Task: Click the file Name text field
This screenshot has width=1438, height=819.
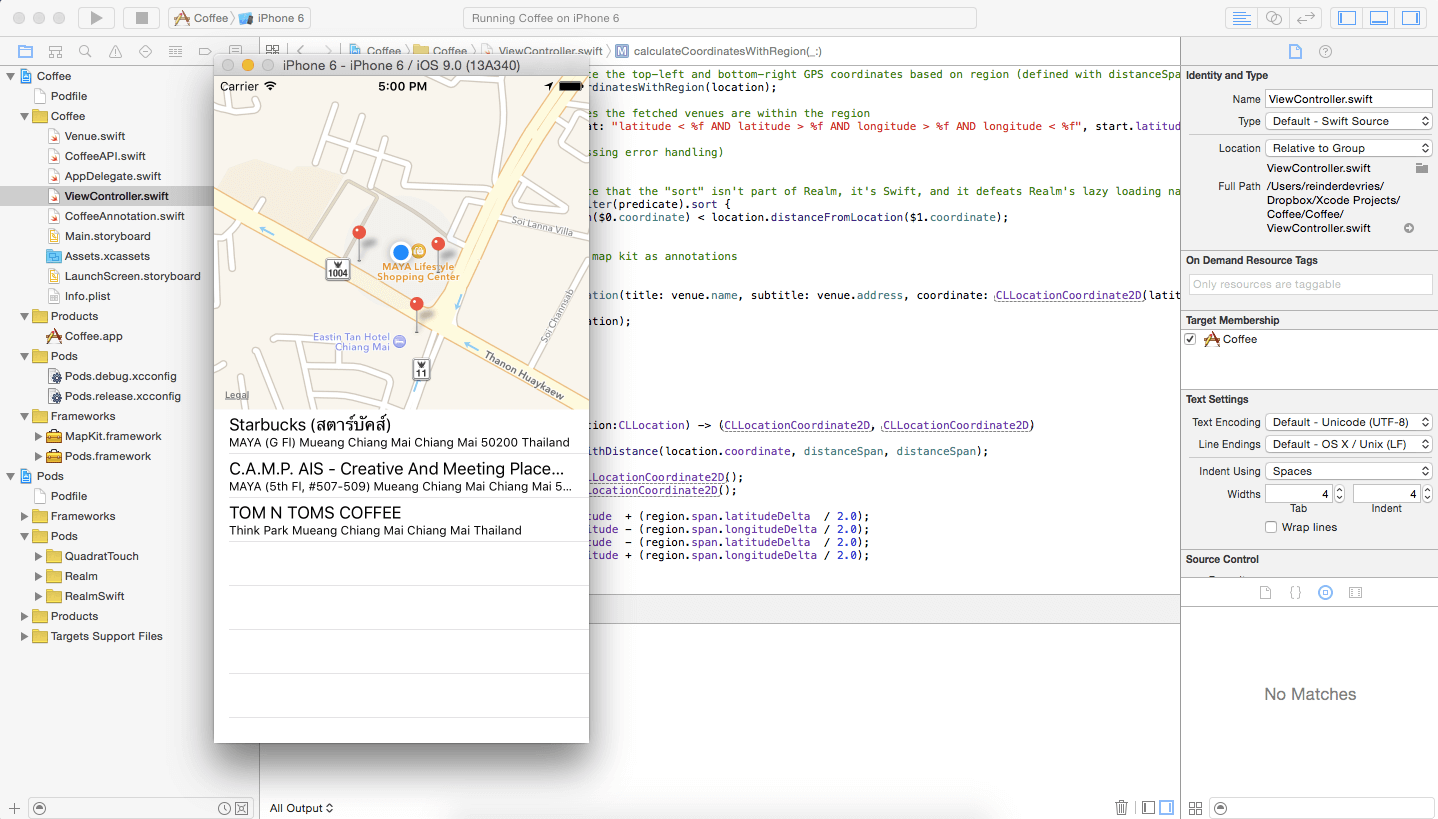Action: [x=1349, y=99]
